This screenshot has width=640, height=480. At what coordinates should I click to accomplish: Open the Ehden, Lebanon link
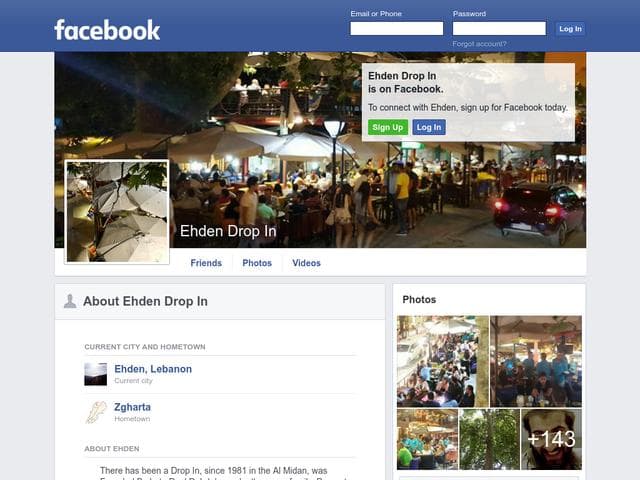(x=153, y=369)
